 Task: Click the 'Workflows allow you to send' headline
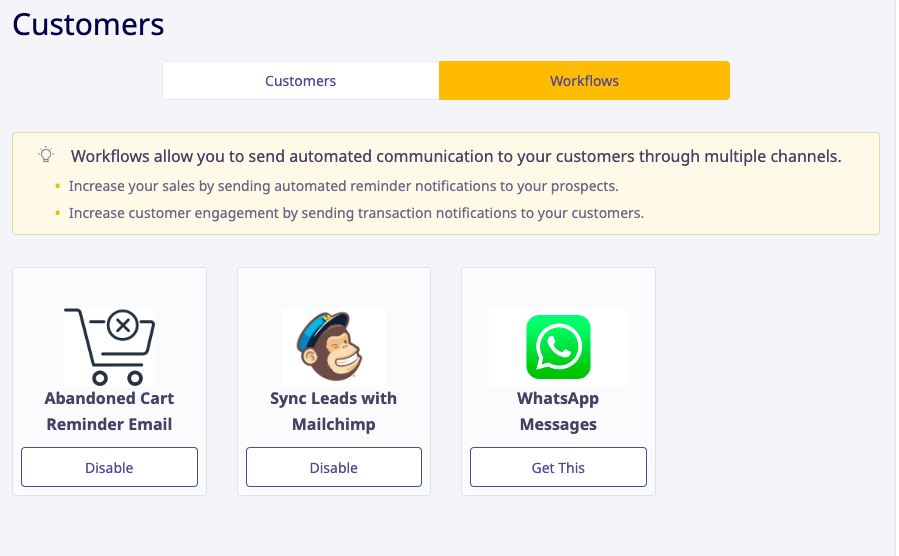pyautogui.click(x=455, y=156)
